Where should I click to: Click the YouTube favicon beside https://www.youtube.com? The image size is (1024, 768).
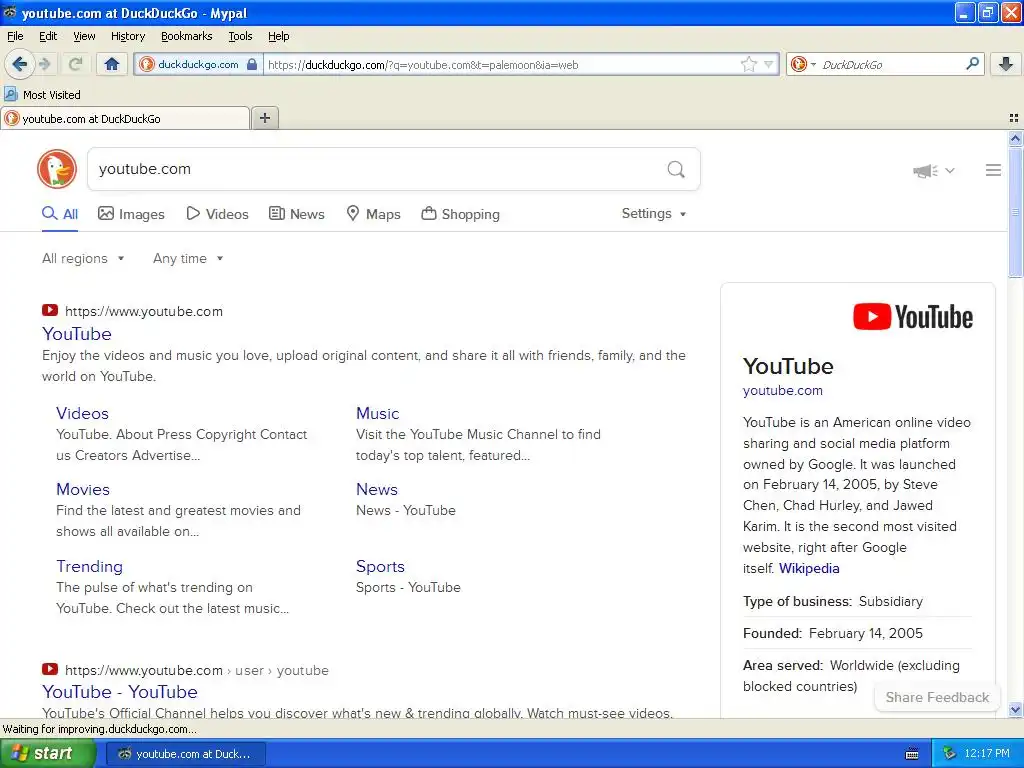[x=50, y=311]
